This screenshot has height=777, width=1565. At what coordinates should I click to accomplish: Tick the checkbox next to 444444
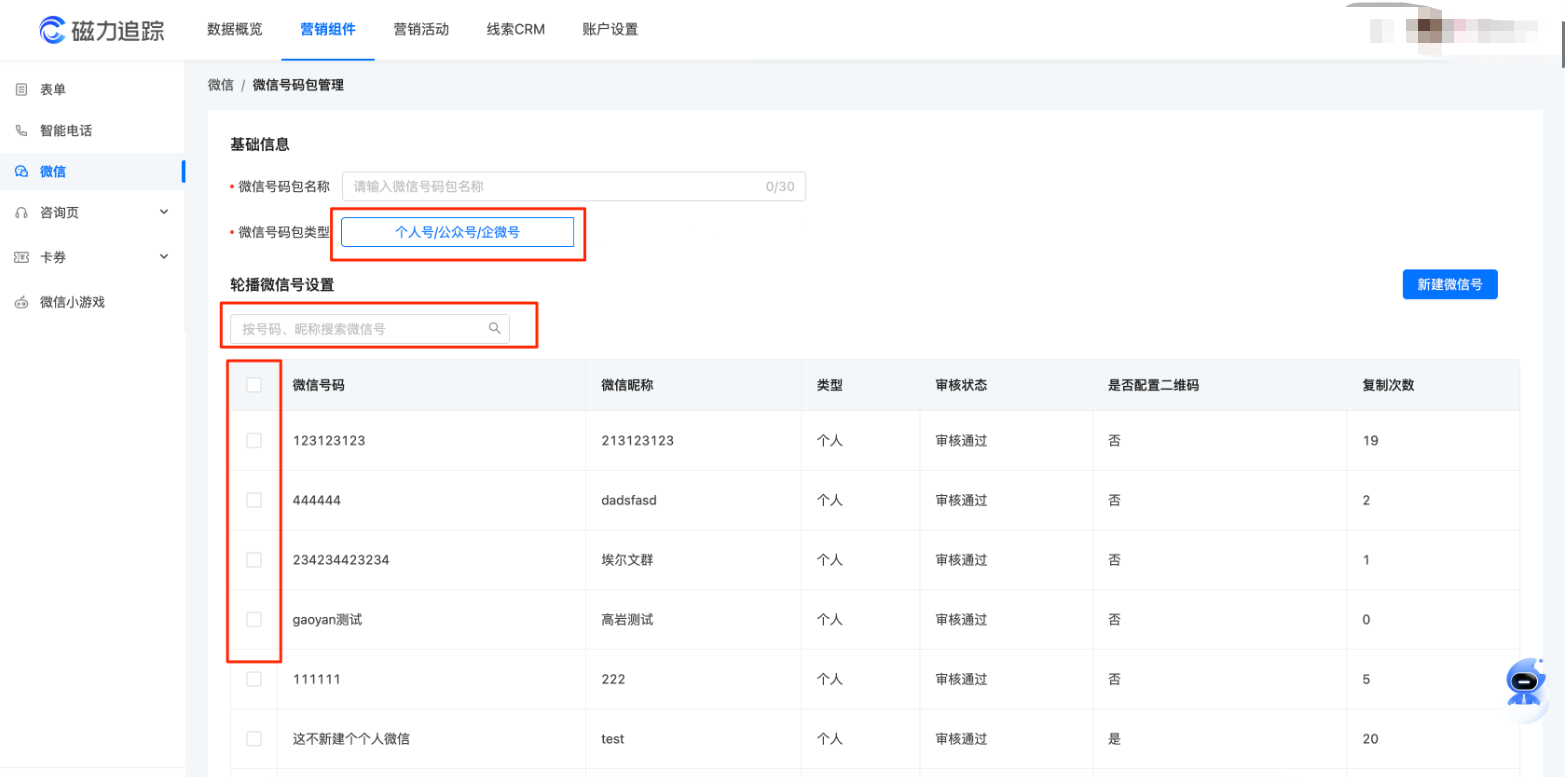tap(254, 500)
